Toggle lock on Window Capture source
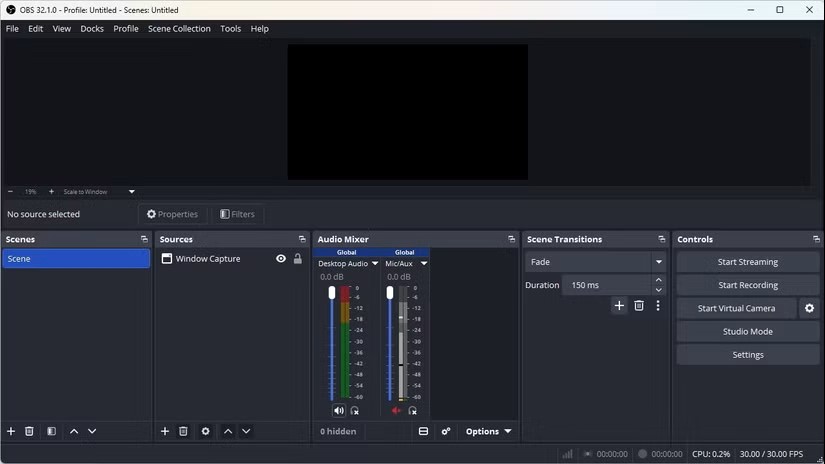825x464 pixels. click(297, 258)
